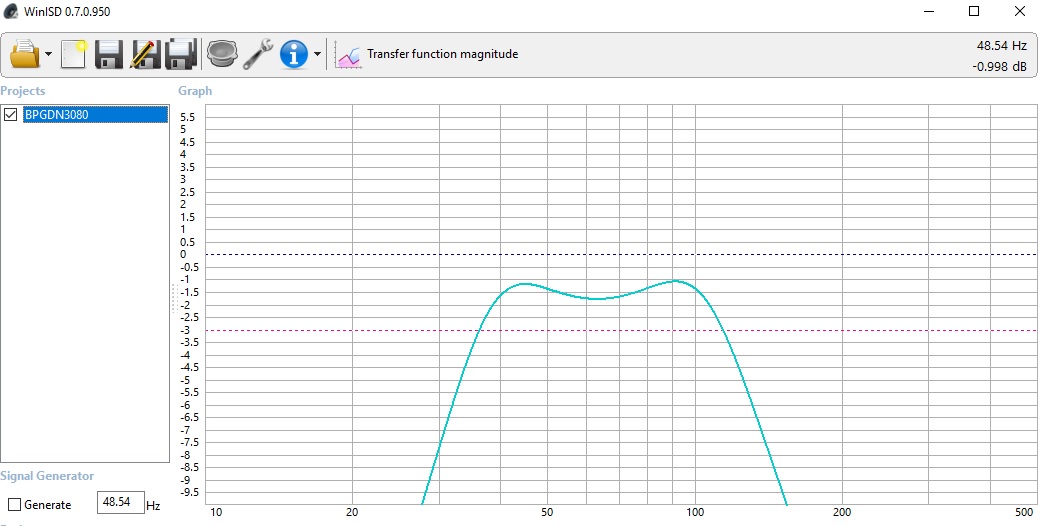Open graph type selector icon
Viewport: 1042px width, 526px height.
click(x=348, y=54)
